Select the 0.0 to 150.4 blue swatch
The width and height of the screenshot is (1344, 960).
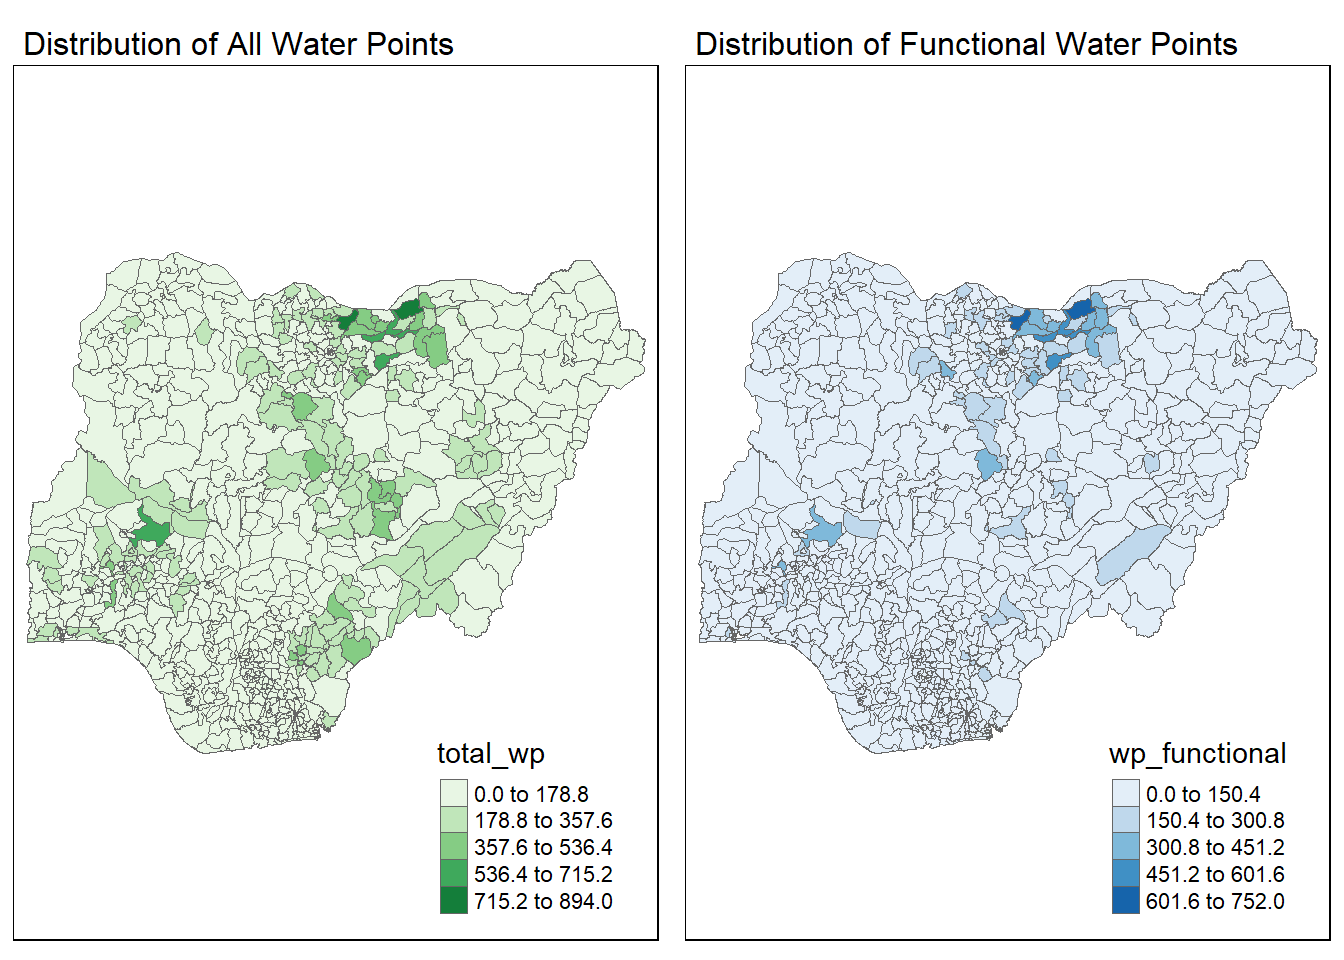(x=1125, y=794)
